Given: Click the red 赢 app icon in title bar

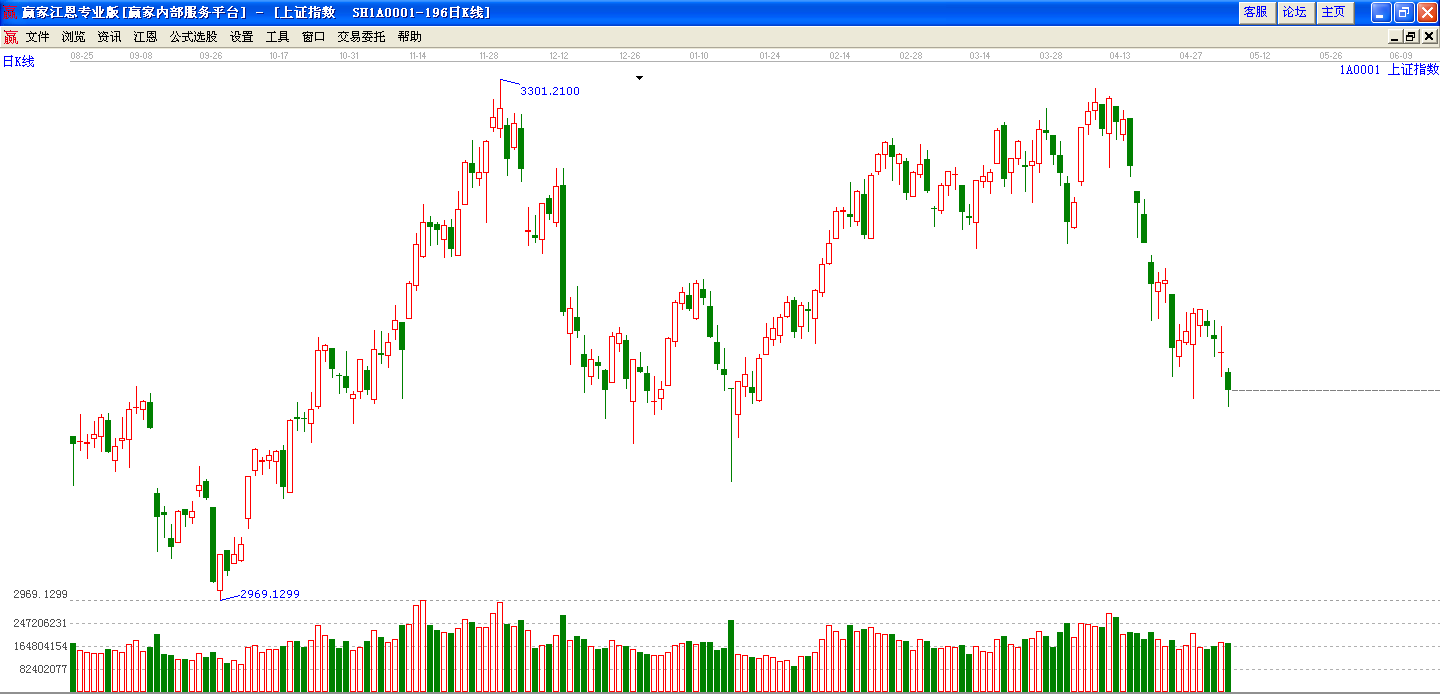Looking at the screenshot, I should pos(11,12).
